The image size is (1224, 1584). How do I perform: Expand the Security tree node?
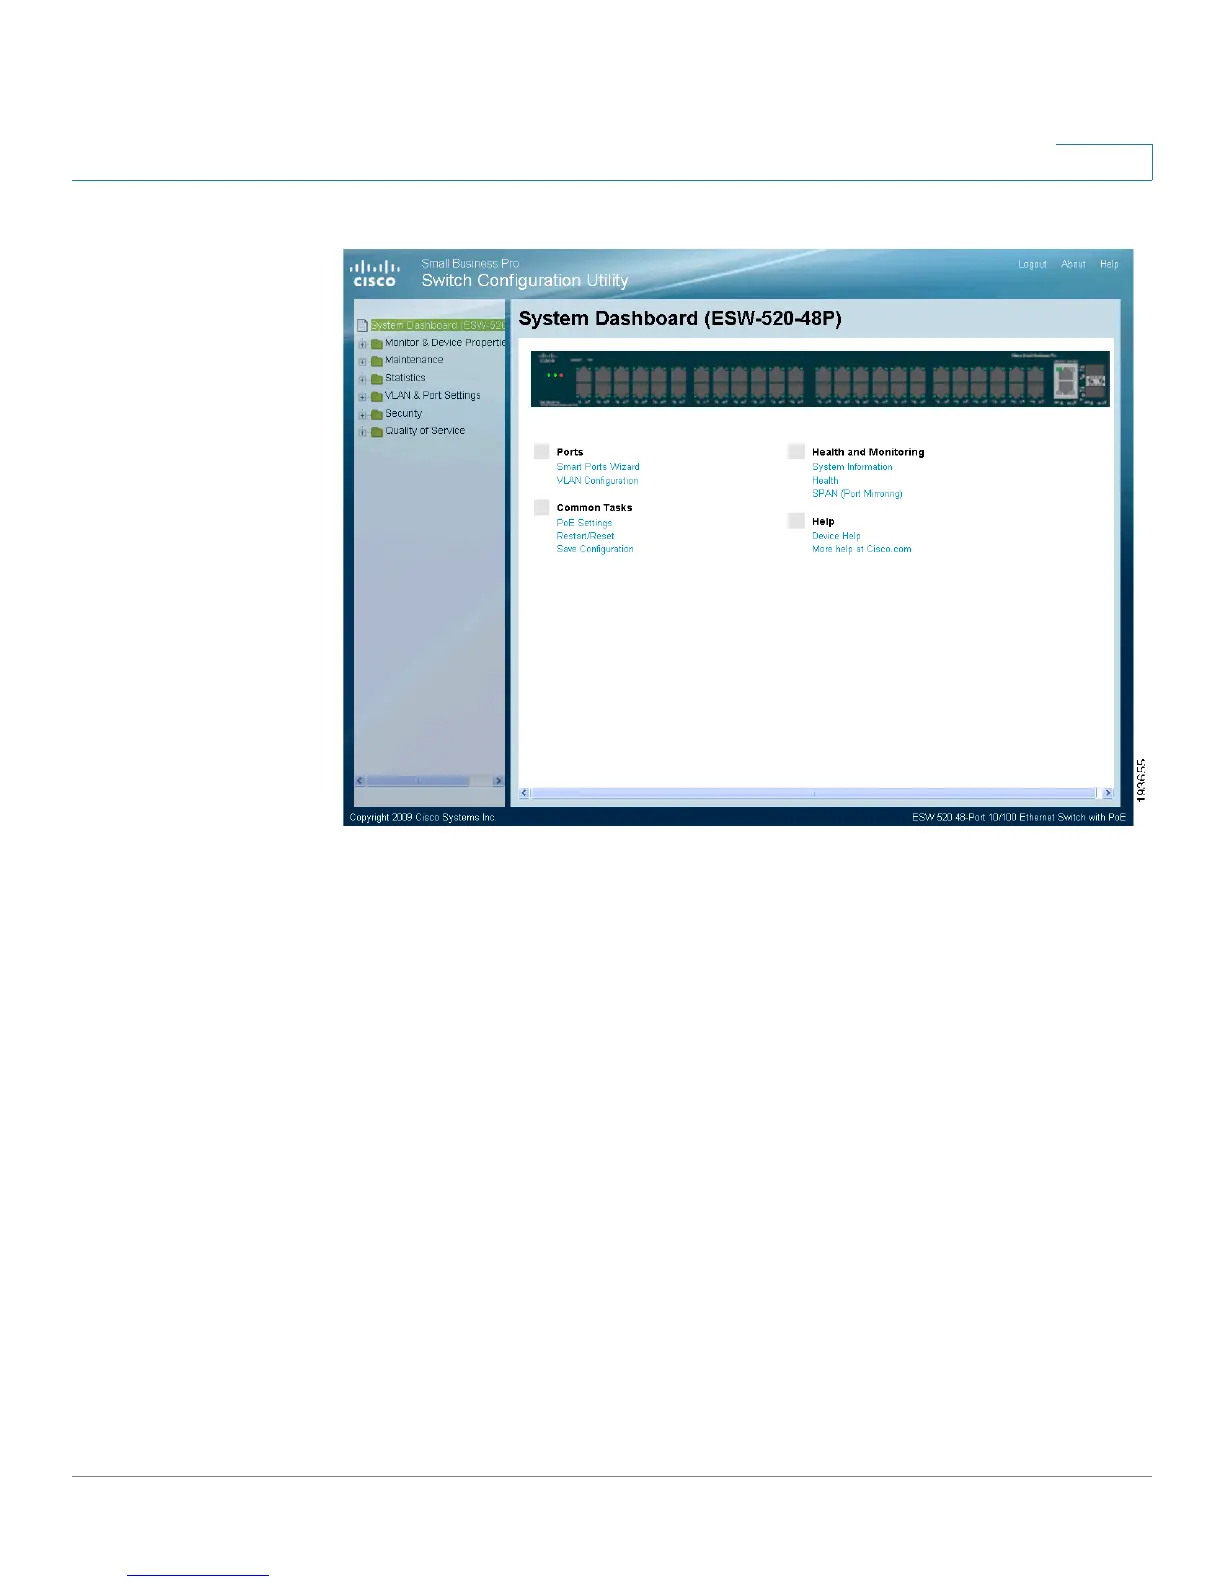[363, 415]
